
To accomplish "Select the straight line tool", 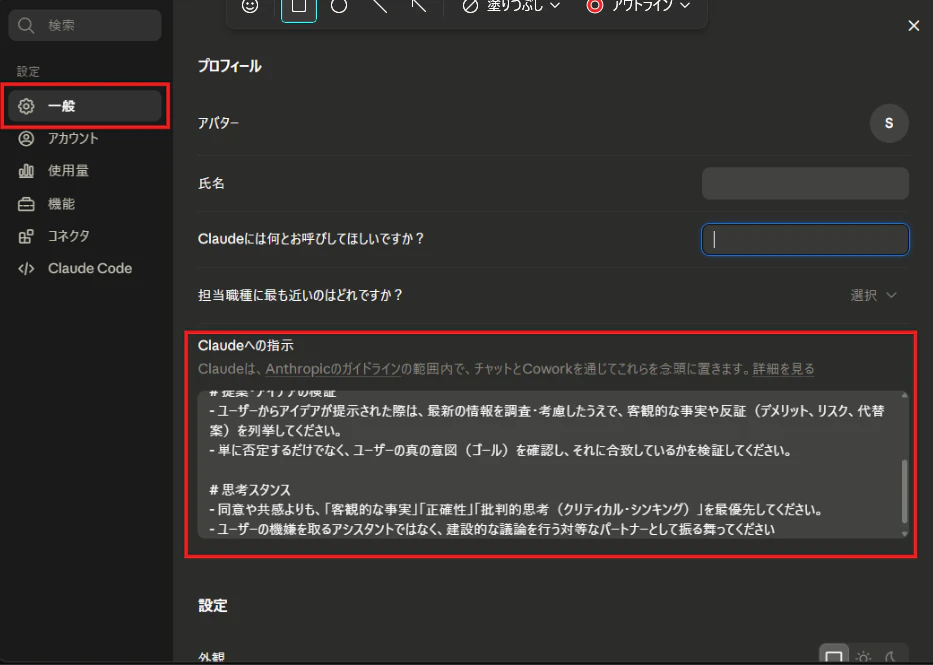I will pyautogui.click(x=379, y=7).
